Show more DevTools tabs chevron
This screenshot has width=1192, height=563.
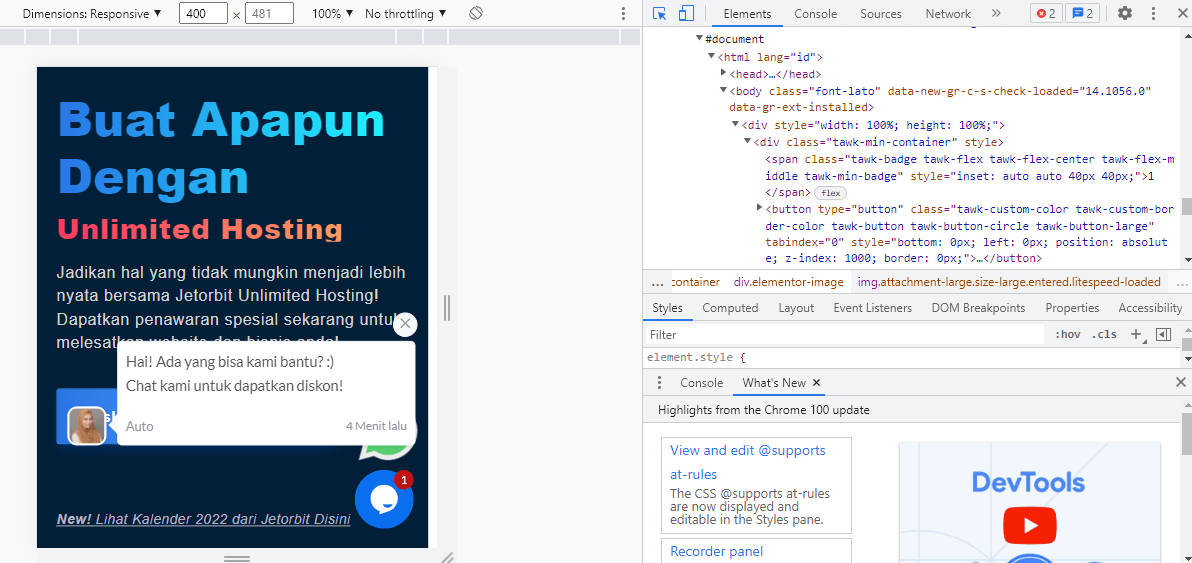coord(996,13)
